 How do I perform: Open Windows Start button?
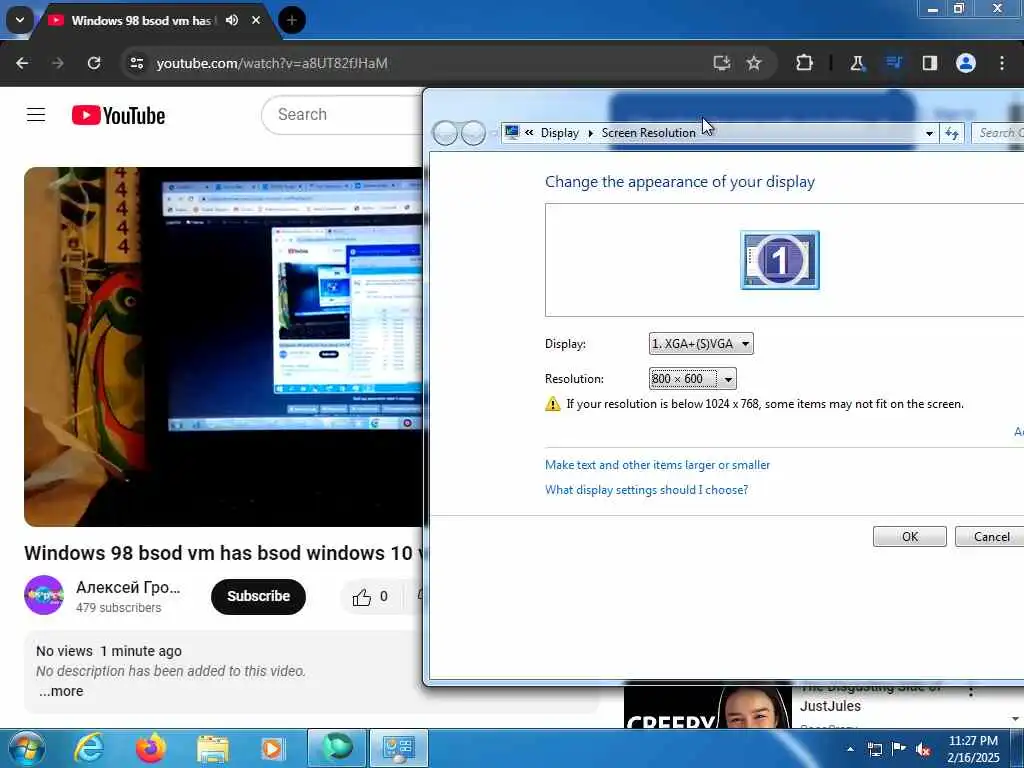[27, 748]
